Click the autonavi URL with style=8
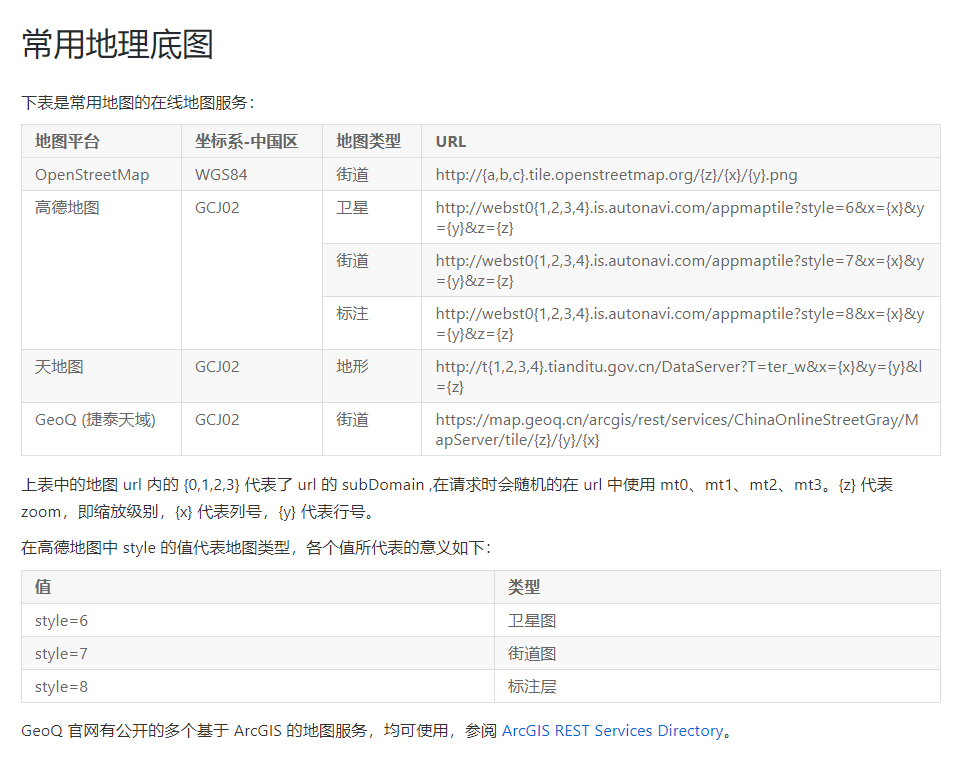Viewport: 970px width, 765px height. click(x=680, y=323)
